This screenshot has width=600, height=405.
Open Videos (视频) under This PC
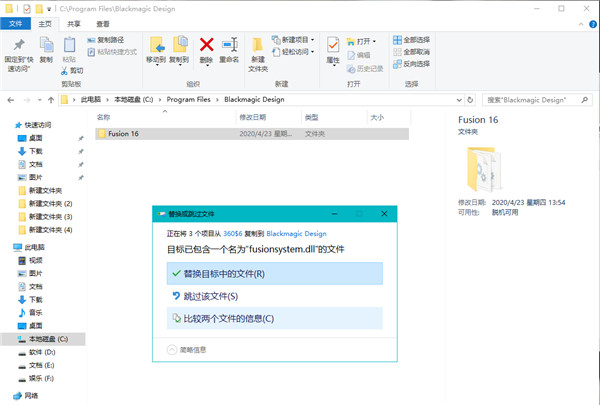click(36, 260)
